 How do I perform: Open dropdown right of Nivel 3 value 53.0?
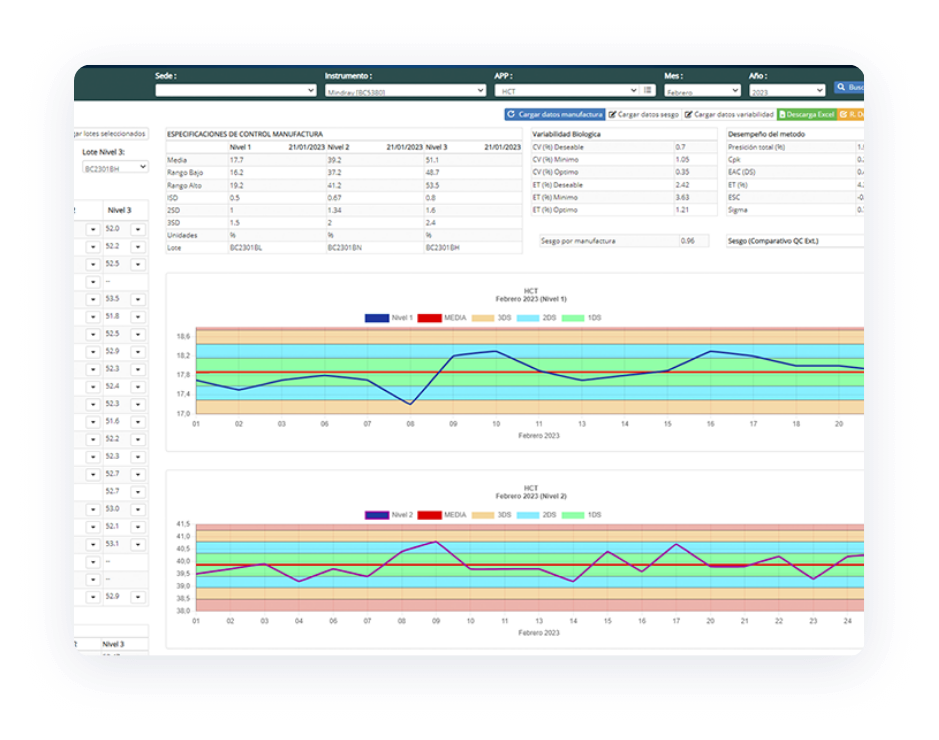coord(138,509)
